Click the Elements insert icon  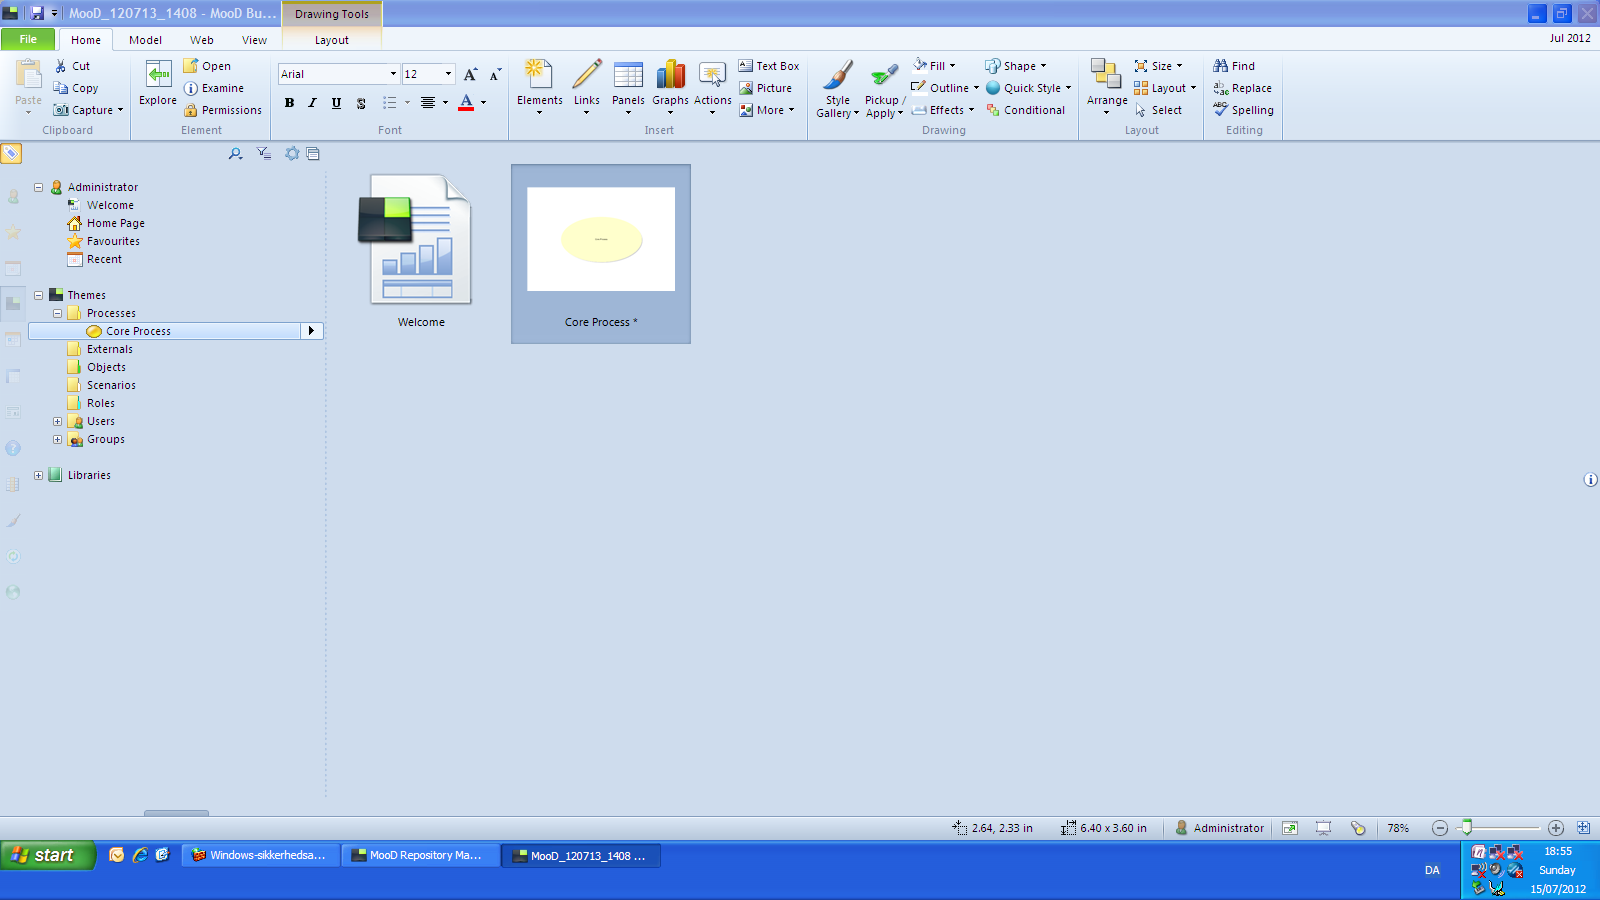point(539,77)
